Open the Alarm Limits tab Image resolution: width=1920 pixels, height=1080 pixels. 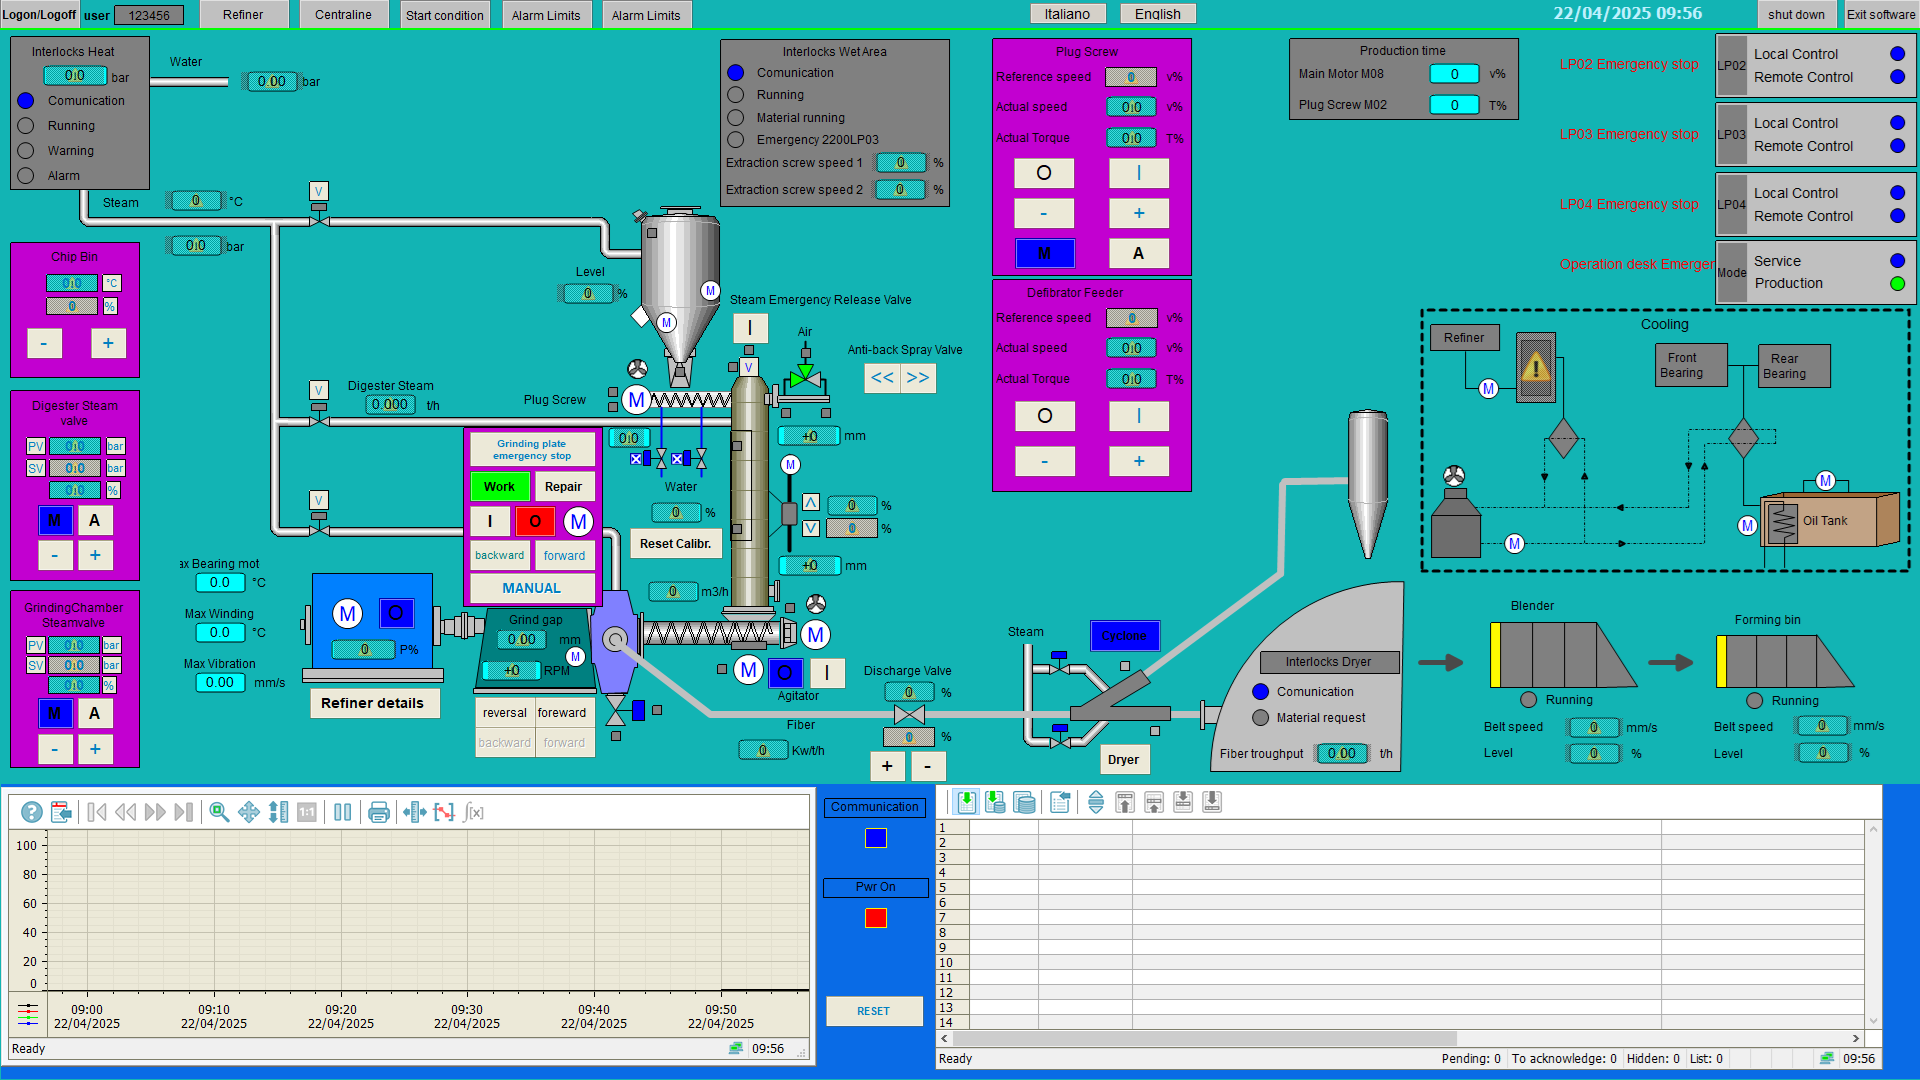click(x=546, y=15)
